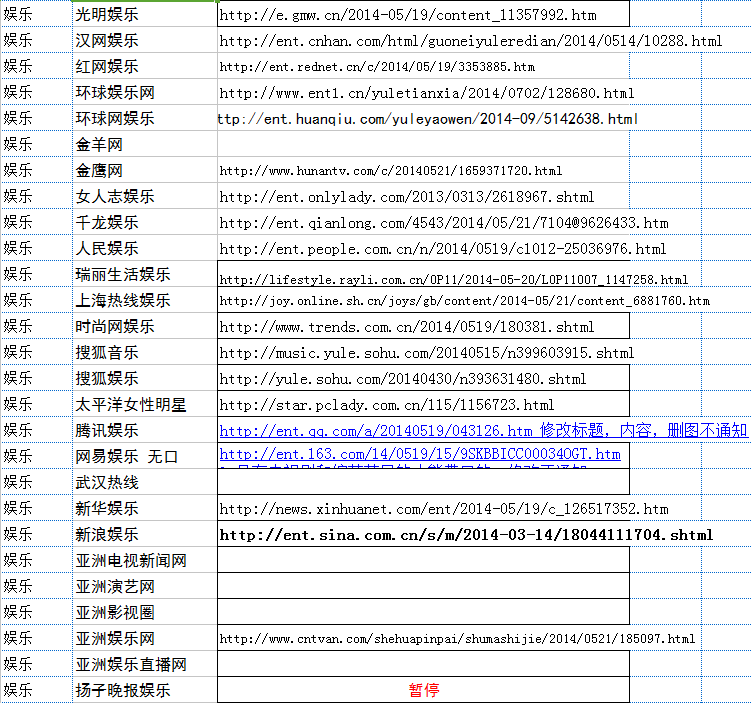
Task: Select cell with text 亚洲电视新闻网
Action: 145,560
